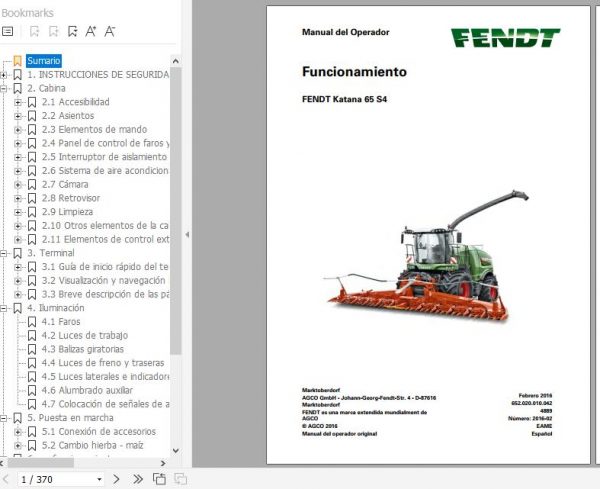Expand the 2.1 Accesibilidad node
Image resolution: width=600 pixels, height=489 pixels.
[x=18, y=102]
